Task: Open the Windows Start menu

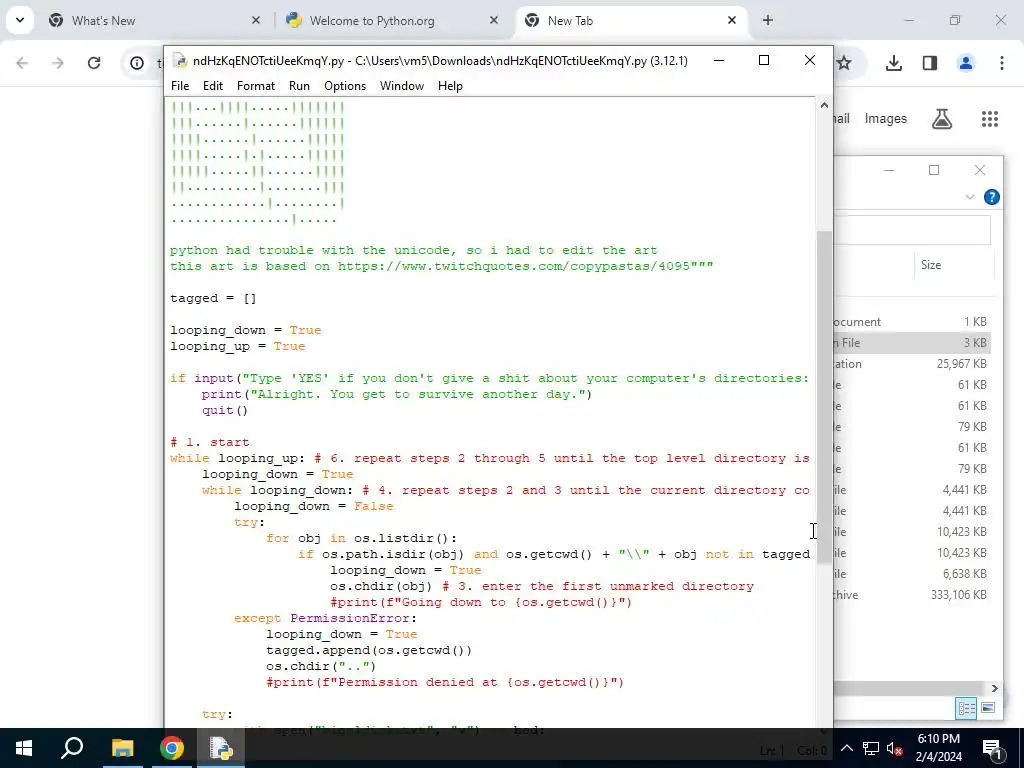Action: point(24,748)
